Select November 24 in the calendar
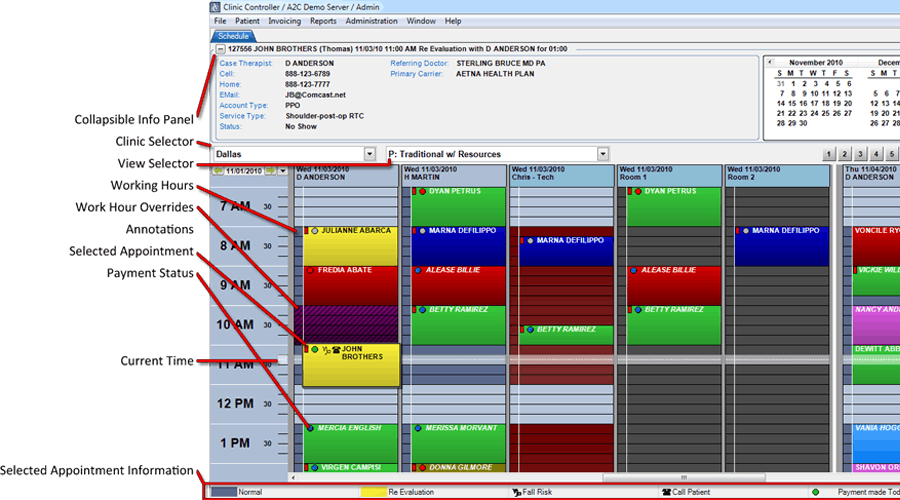900x500 pixels. click(x=814, y=113)
